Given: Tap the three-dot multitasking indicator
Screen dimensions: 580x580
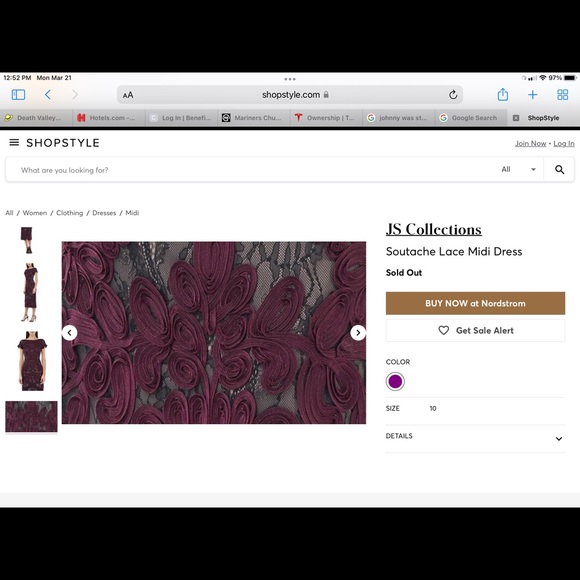Looking at the screenshot, I should click(290, 79).
